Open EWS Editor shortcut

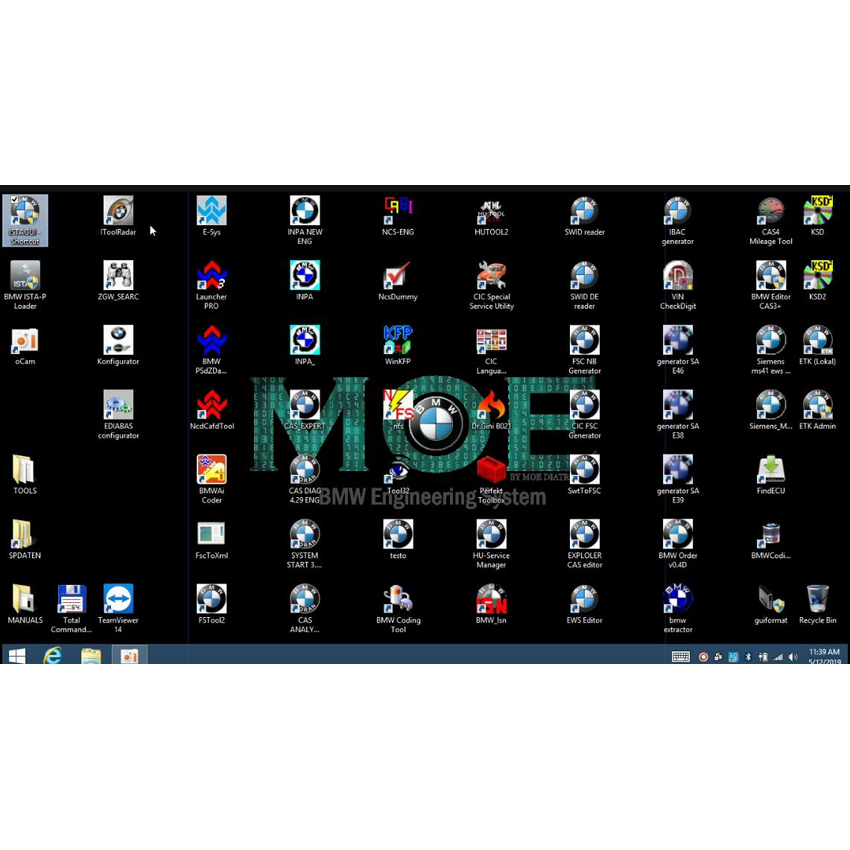584,604
